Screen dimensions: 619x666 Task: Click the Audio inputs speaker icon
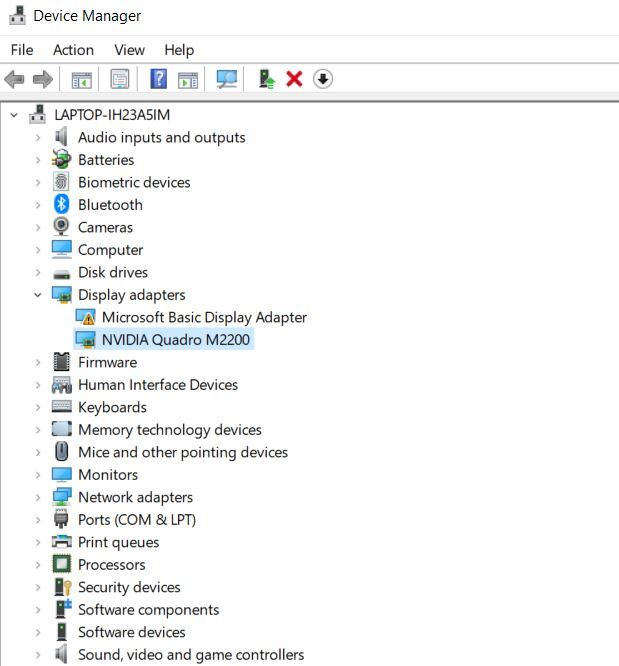tap(62, 137)
